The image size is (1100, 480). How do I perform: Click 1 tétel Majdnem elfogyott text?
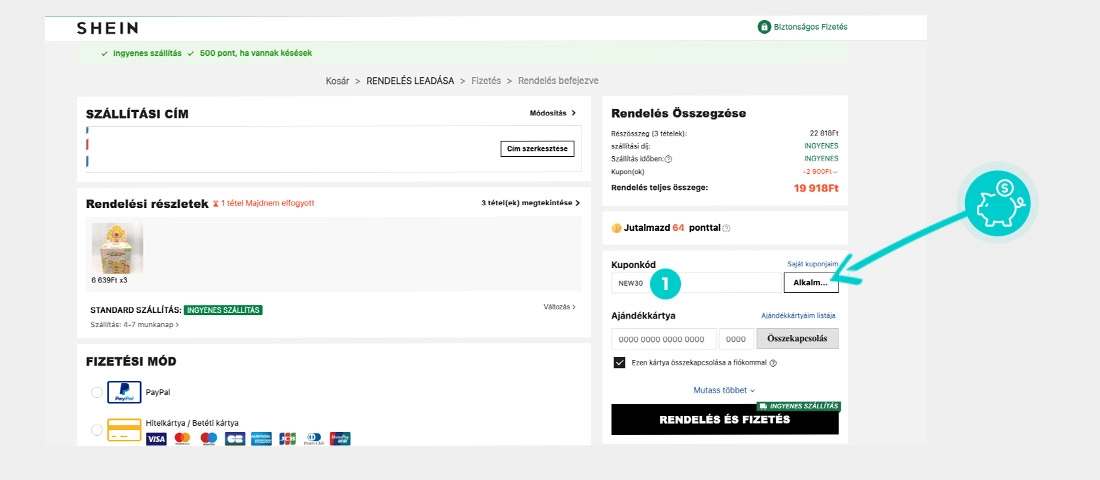[x=268, y=204]
